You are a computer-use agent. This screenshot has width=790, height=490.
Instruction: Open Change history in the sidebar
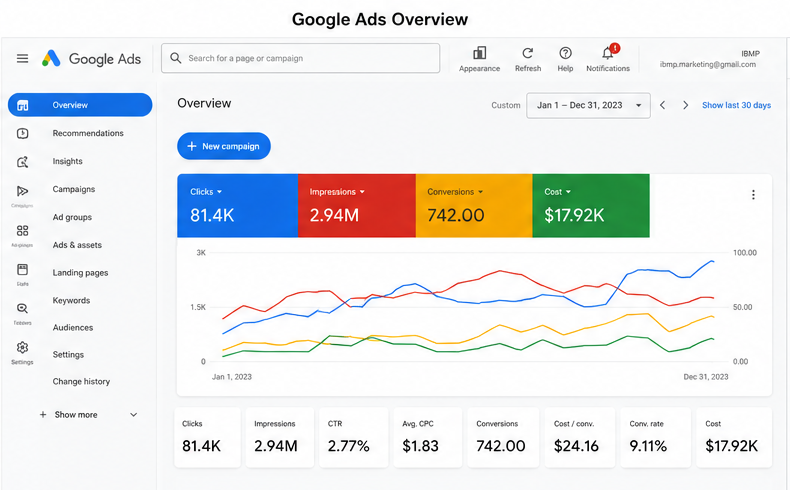(x=81, y=381)
